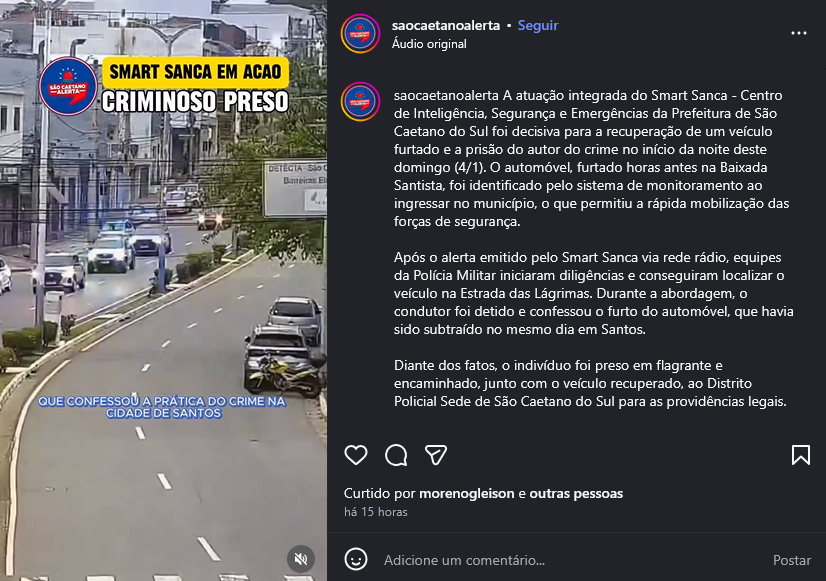The height and width of the screenshot is (581, 826).
Task: Open the Áudio original link
Action: pos(429,44)
